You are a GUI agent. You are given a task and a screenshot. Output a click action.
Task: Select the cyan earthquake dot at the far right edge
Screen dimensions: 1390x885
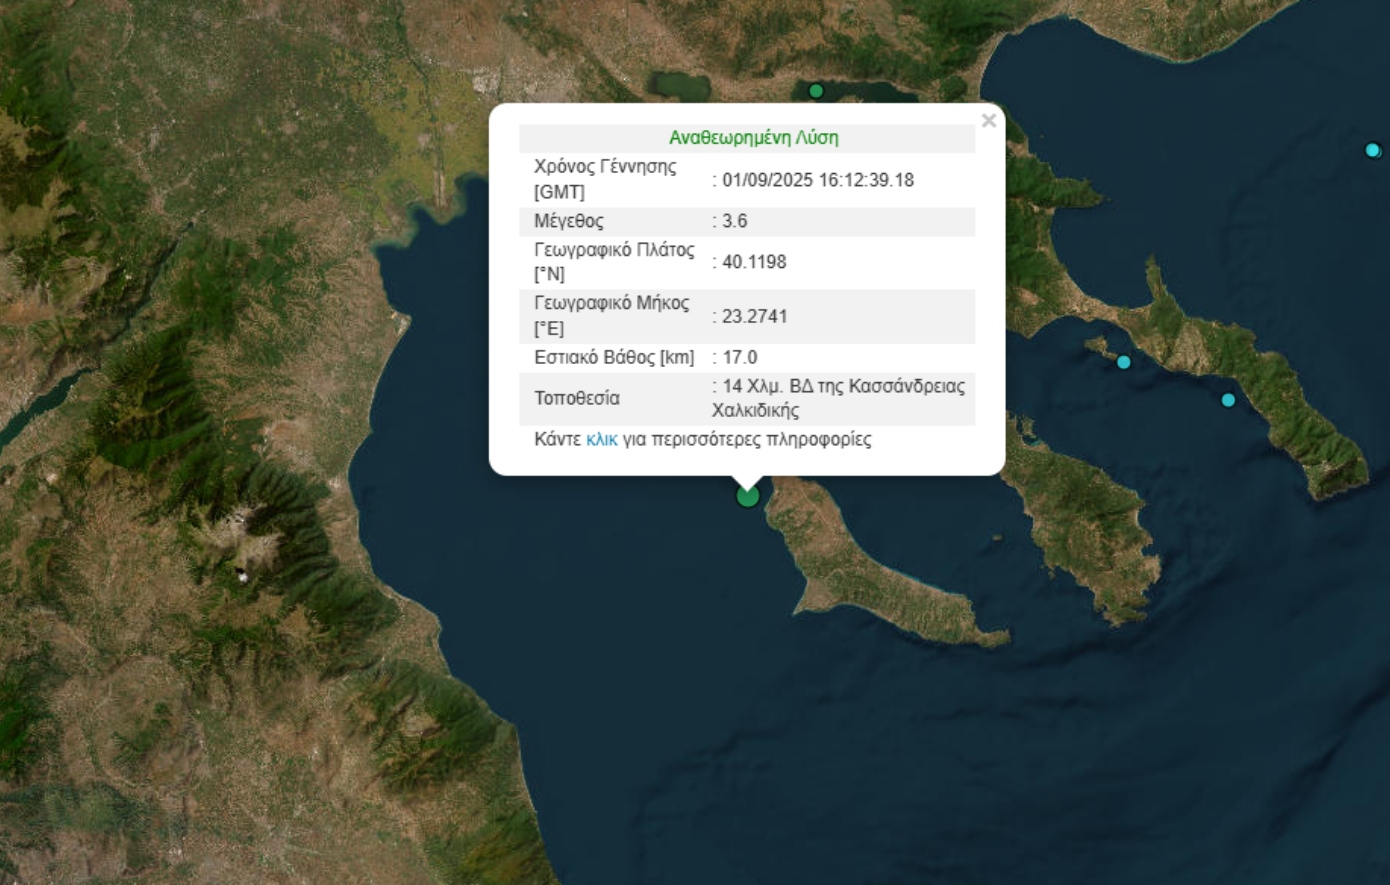click(x=1372, y=148)
